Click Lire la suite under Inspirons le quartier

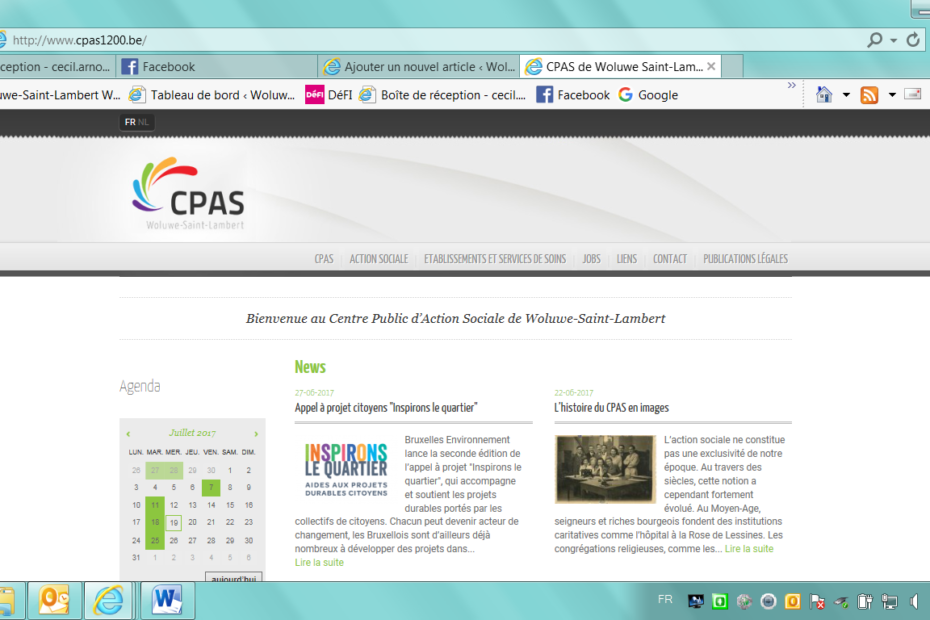(319, 562)
